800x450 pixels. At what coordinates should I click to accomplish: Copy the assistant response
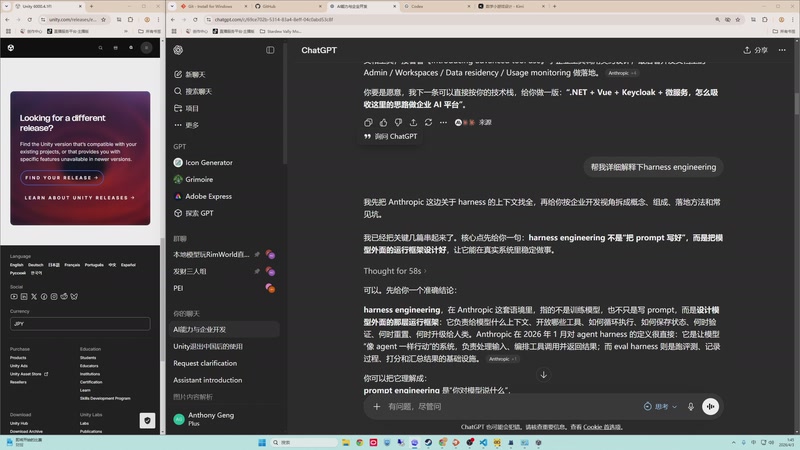[x=368, y=122]
